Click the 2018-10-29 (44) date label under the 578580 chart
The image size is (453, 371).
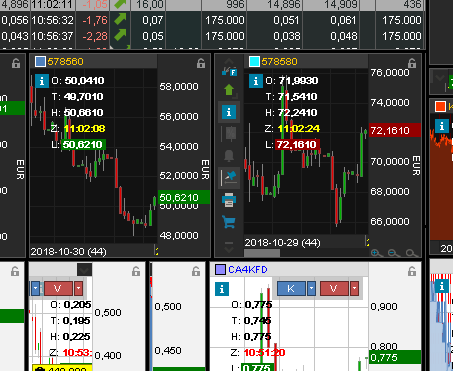[x=282, y=243]
